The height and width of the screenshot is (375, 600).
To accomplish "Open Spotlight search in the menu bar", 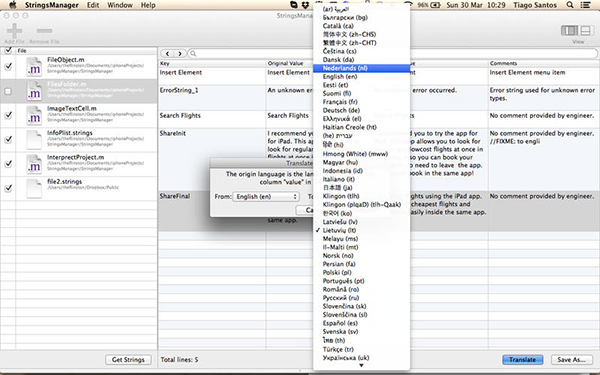I will [570, 5].
